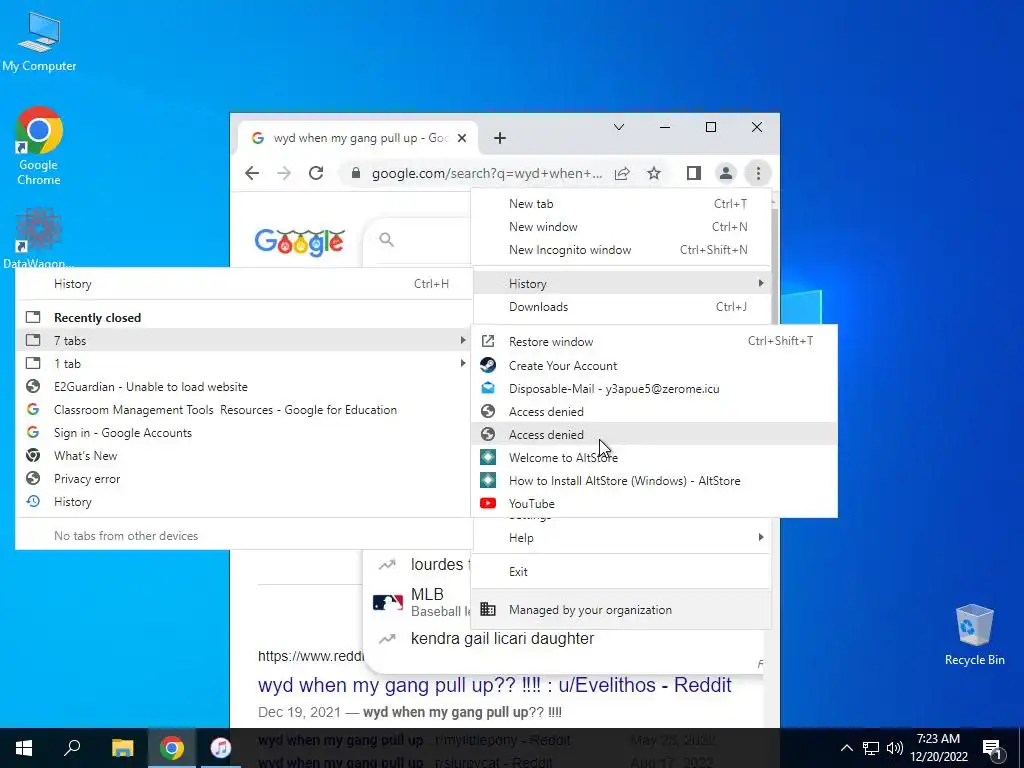
Task: Click the profile avatar icon in Chrome toolbar
Action: tap(726, 173)
